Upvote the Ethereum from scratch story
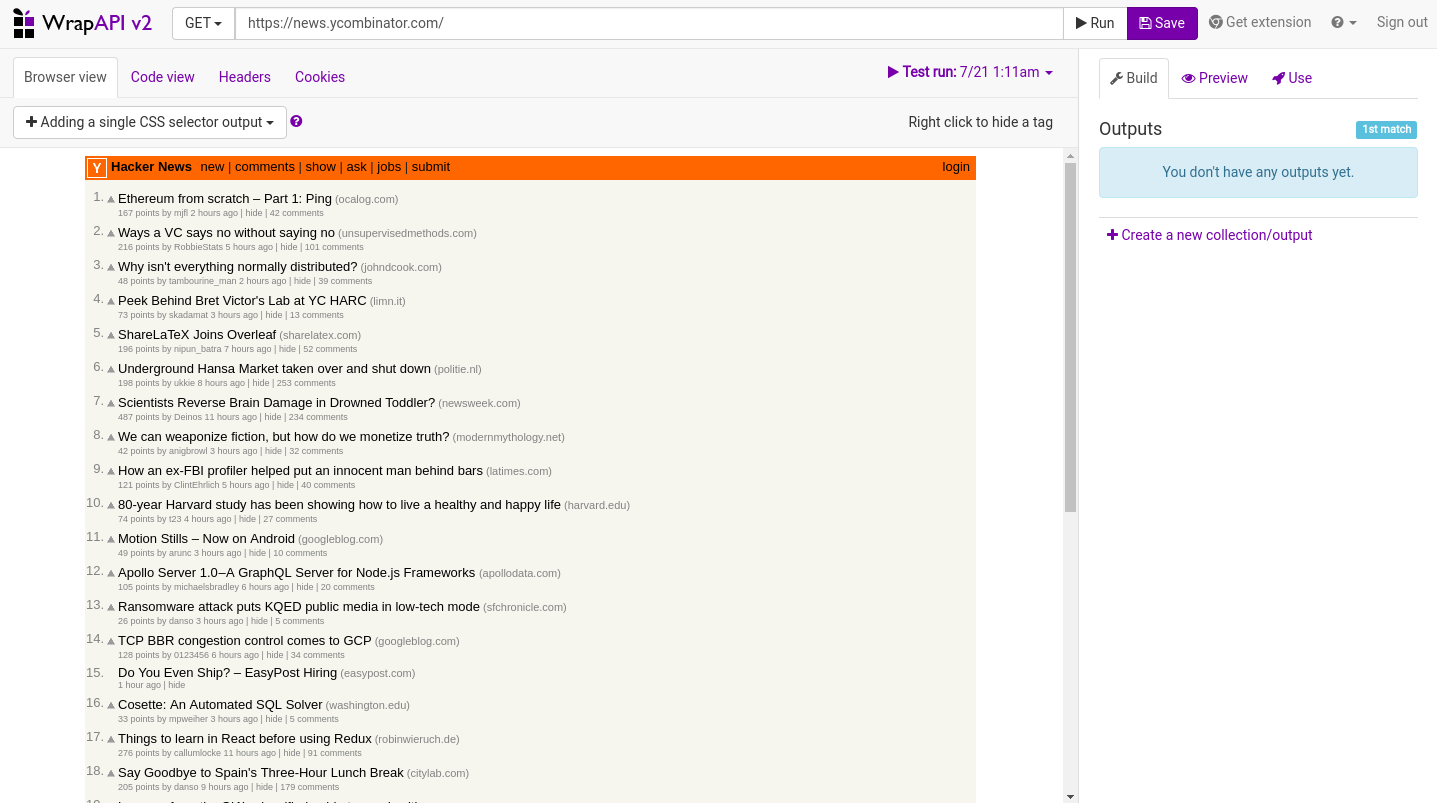This screenshot has width=1437, height=803. [111, 200]
